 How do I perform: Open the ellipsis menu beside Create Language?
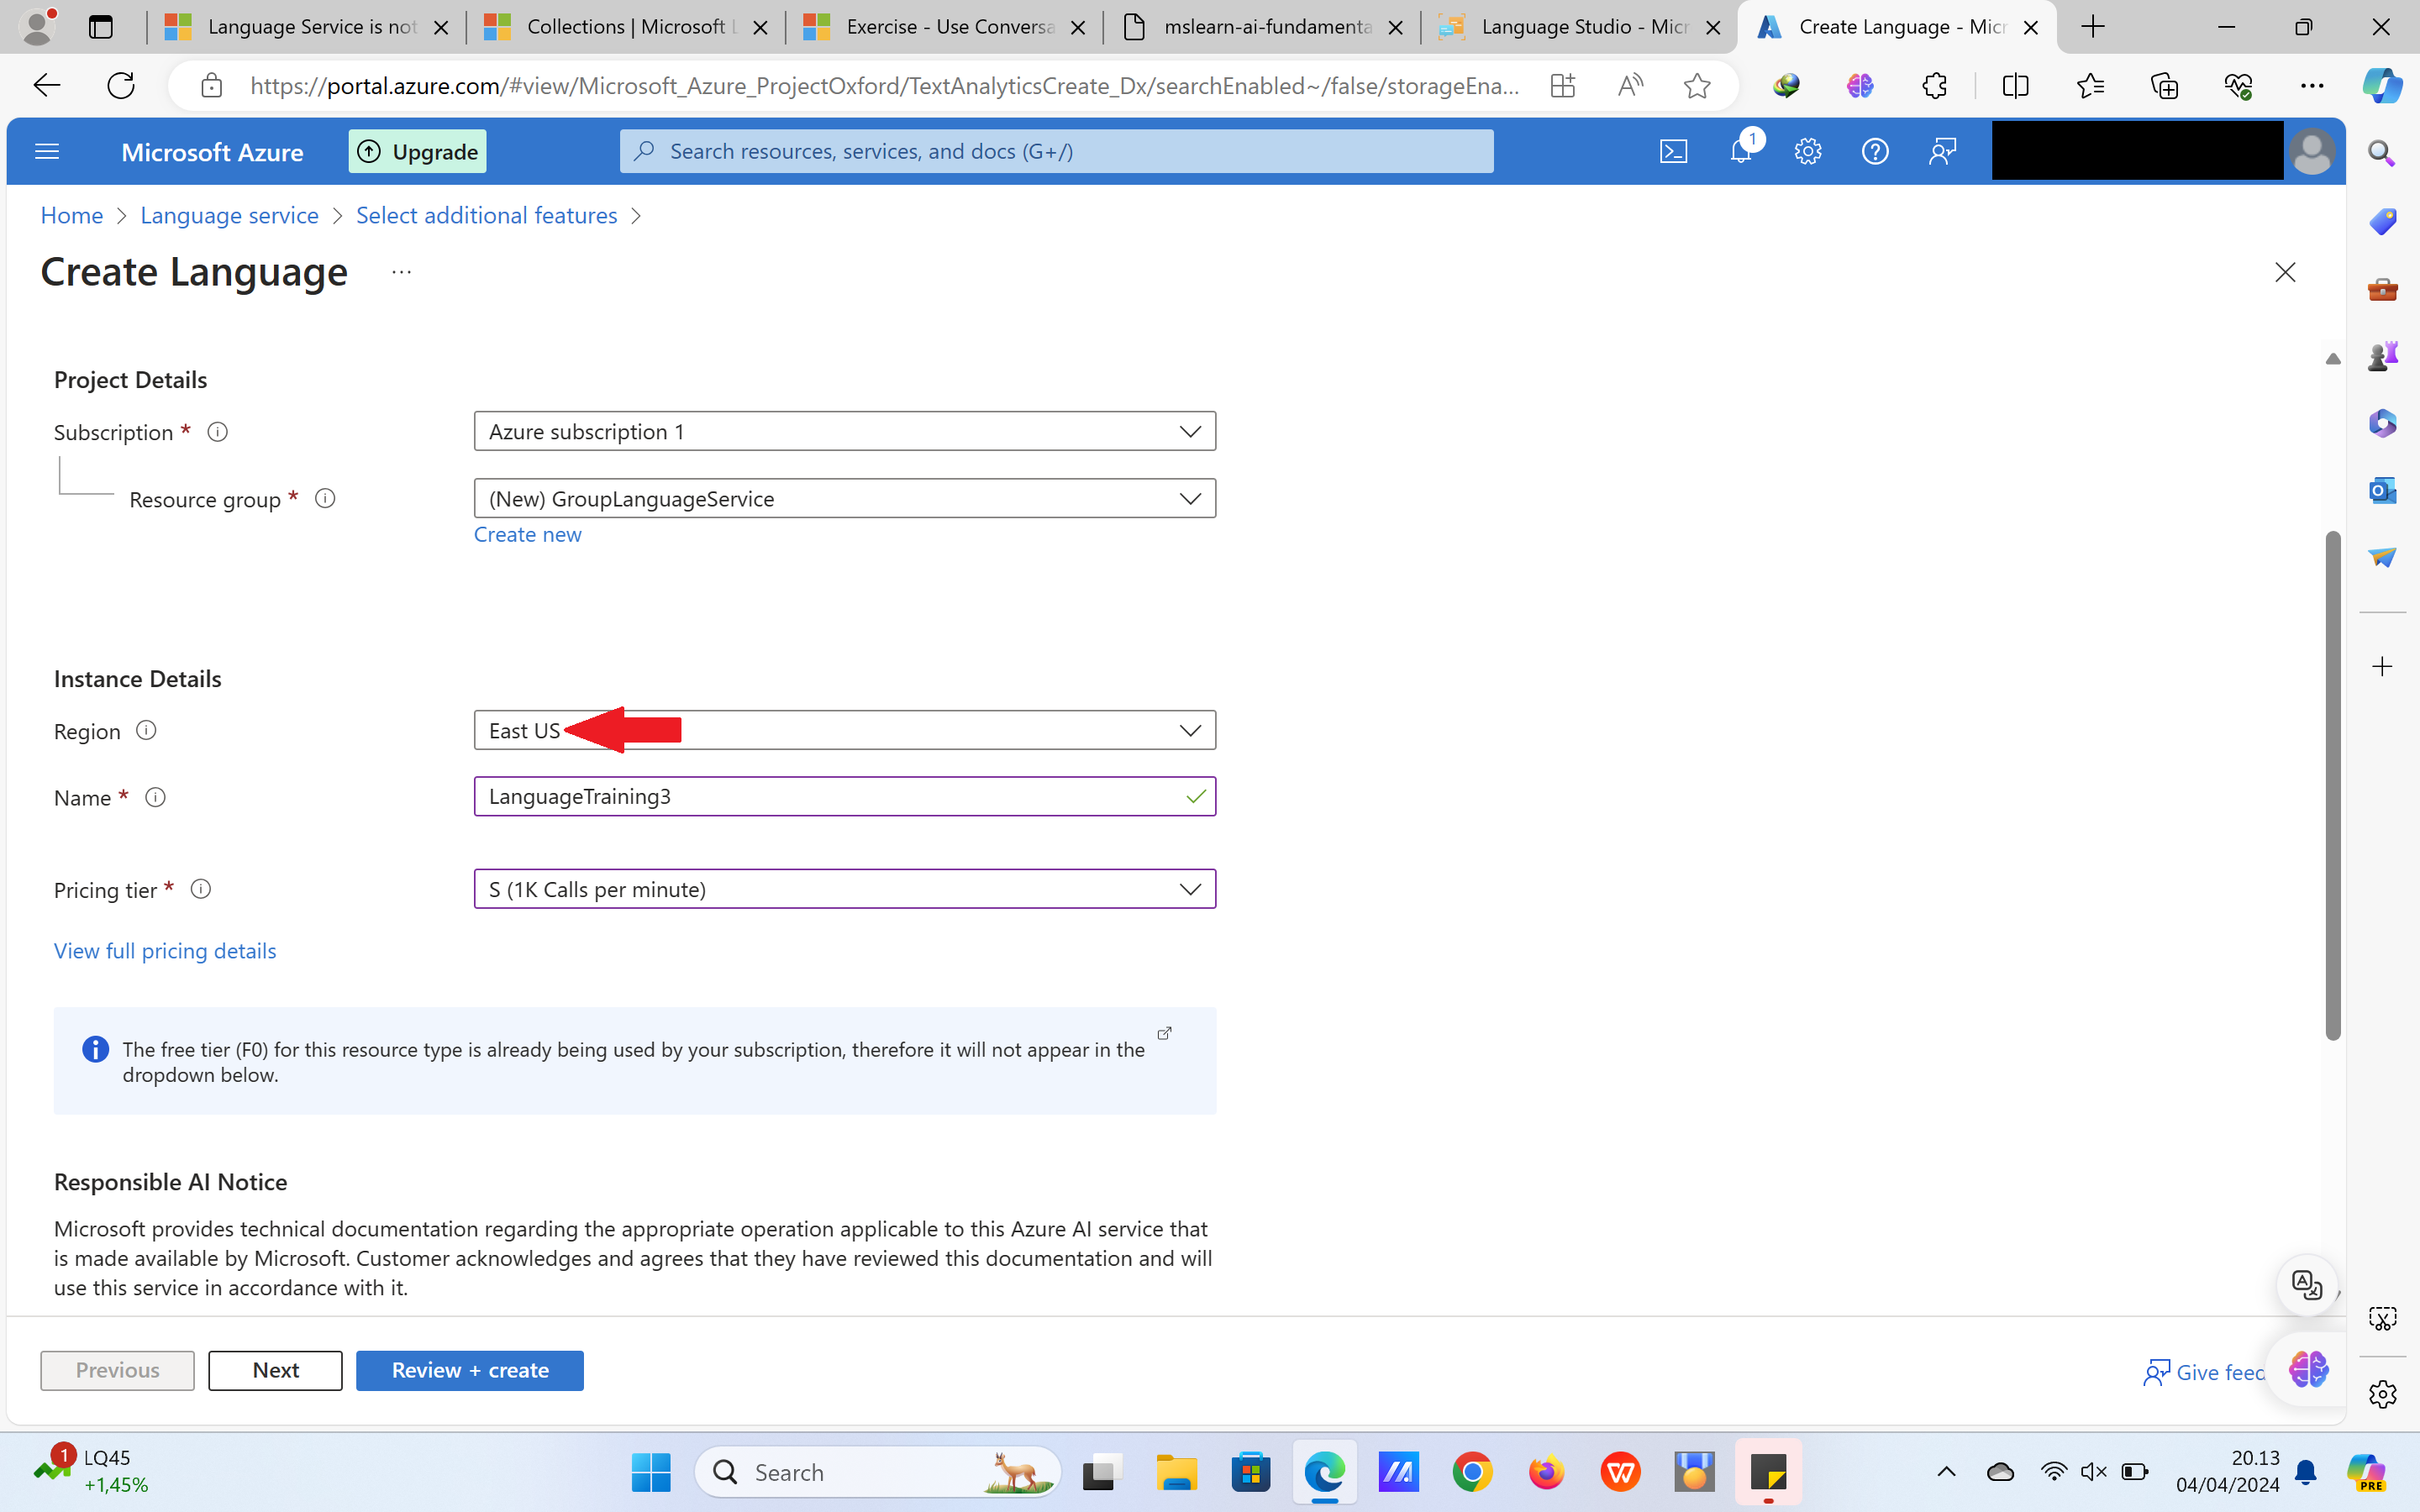click(x=401, y=272)
